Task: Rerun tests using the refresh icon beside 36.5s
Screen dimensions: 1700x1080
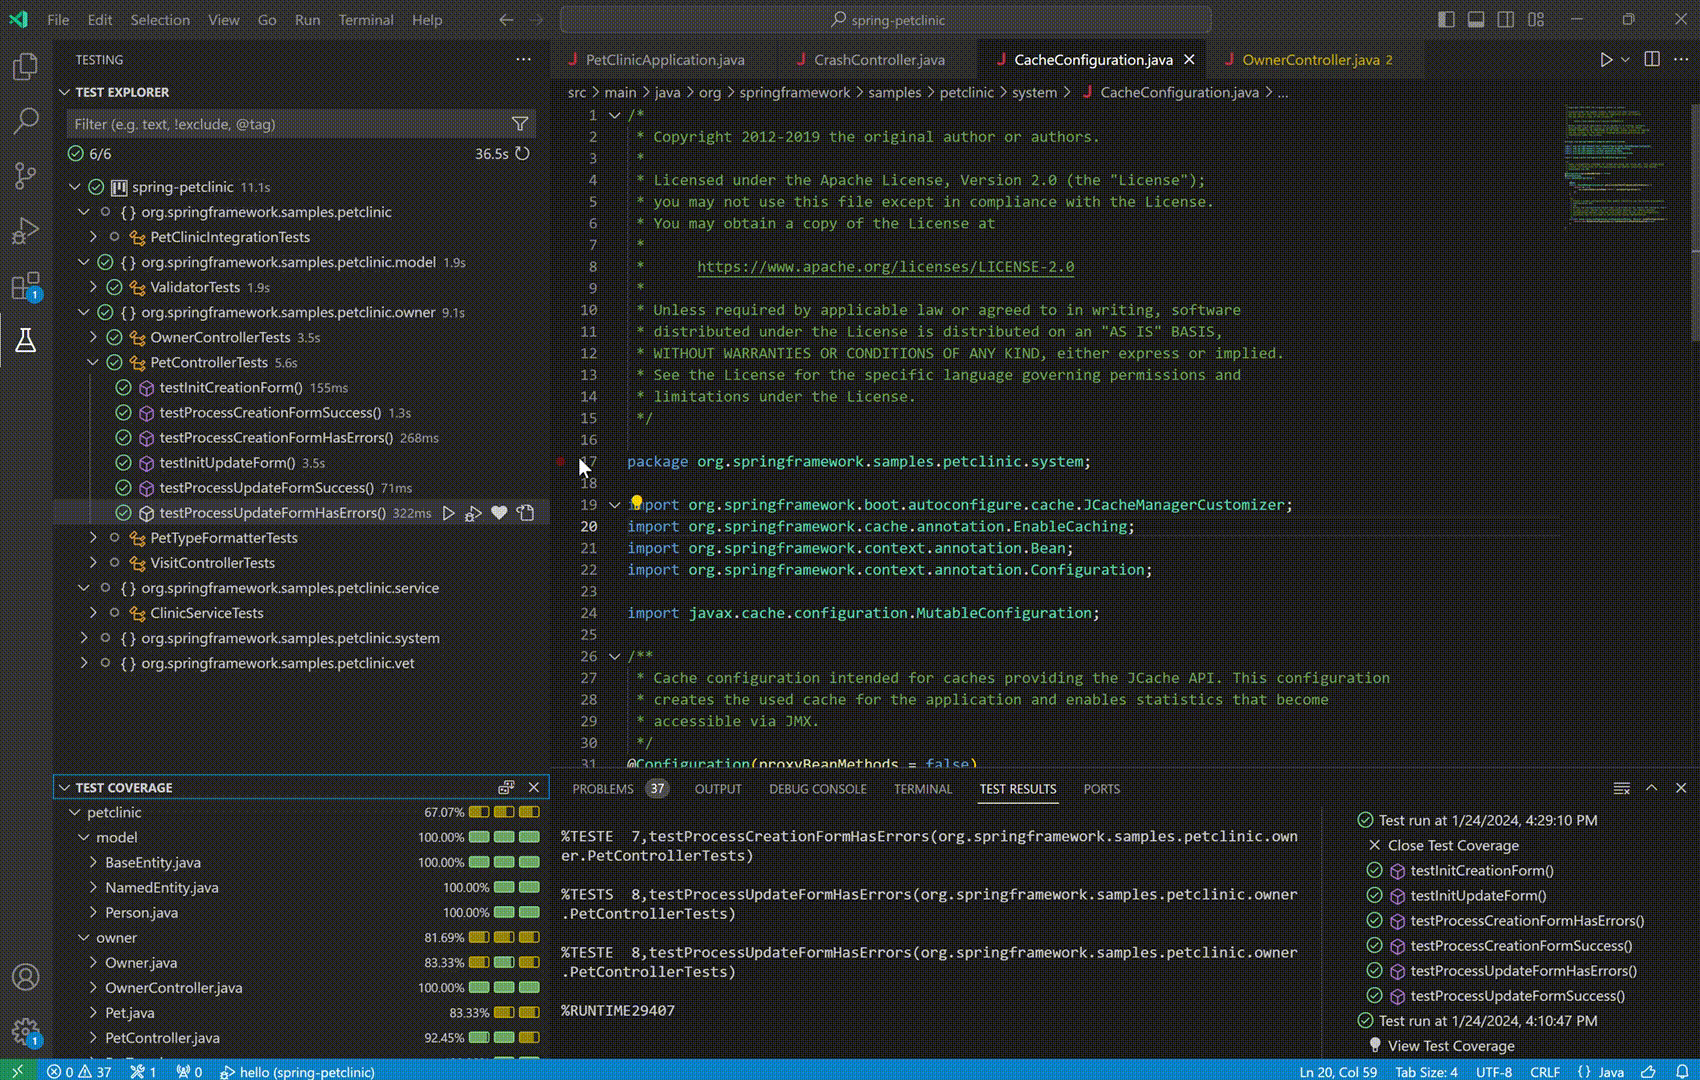Action: [x=522, y=154]
